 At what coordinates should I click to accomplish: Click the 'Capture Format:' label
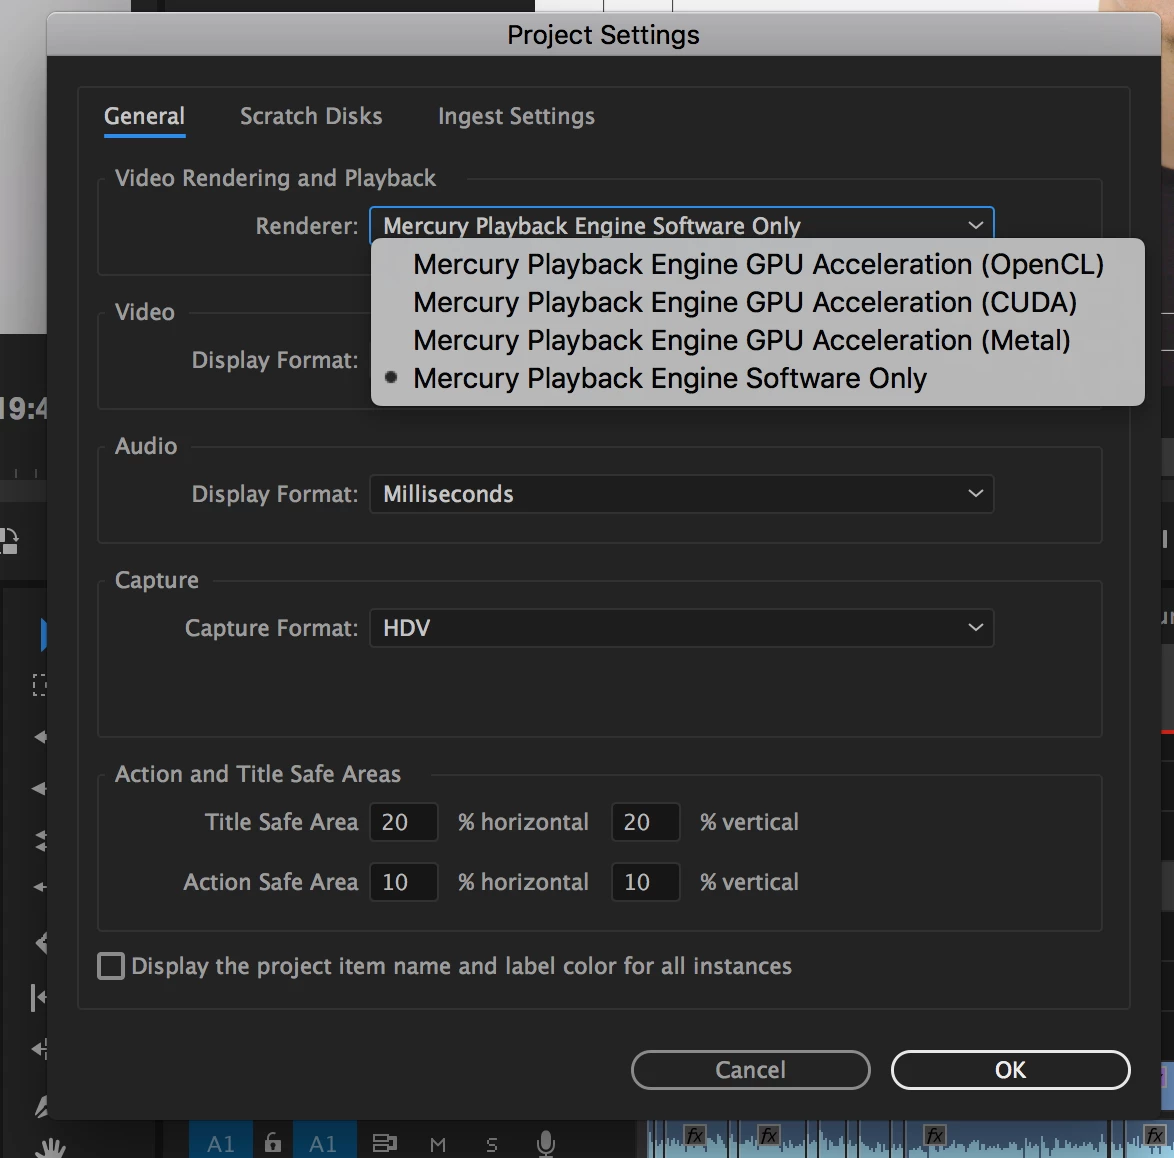[x=271, y=628]
